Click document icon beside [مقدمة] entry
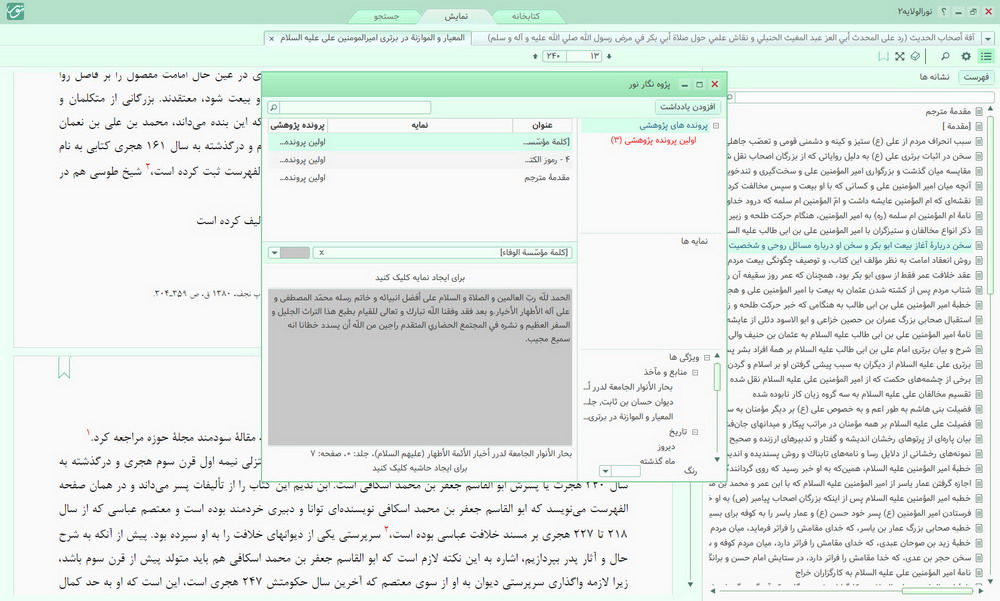This screenshot has height=601, width=1000. [979, 126]
